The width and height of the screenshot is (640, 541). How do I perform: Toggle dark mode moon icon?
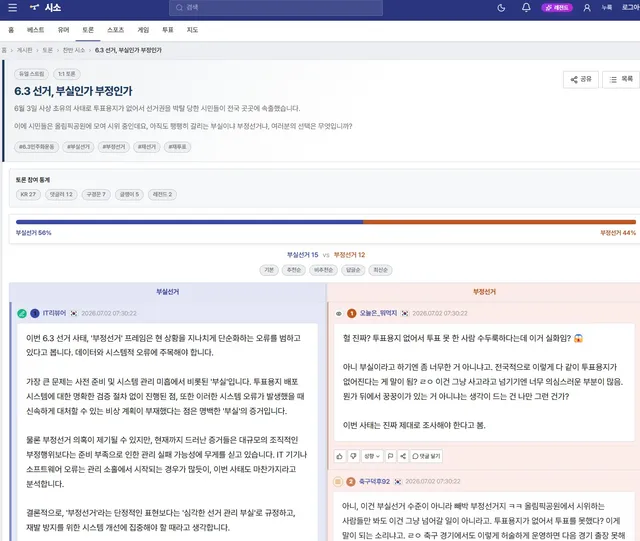click(501, 7)
